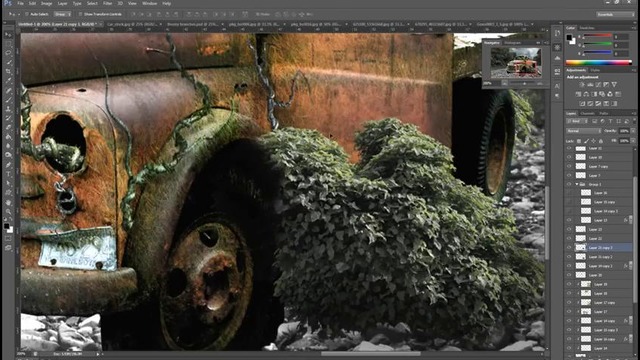
Task: Hide the Layer 7 copy layer
Action: [x=569, y=166]
